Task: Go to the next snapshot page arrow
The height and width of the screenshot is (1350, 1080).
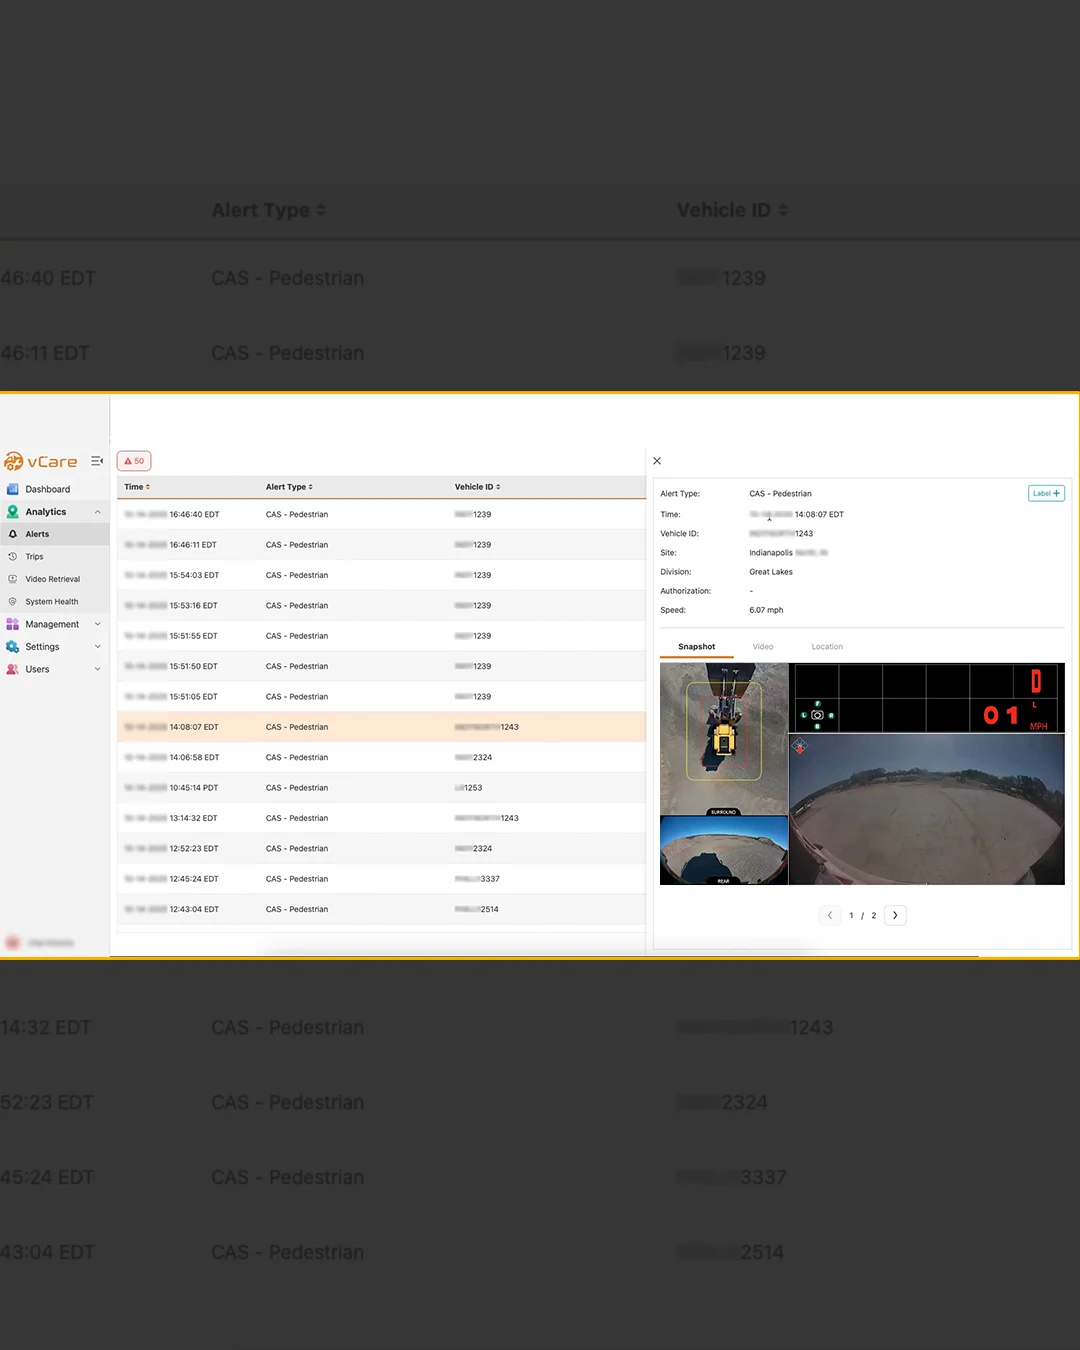Action: coord(895,915)
